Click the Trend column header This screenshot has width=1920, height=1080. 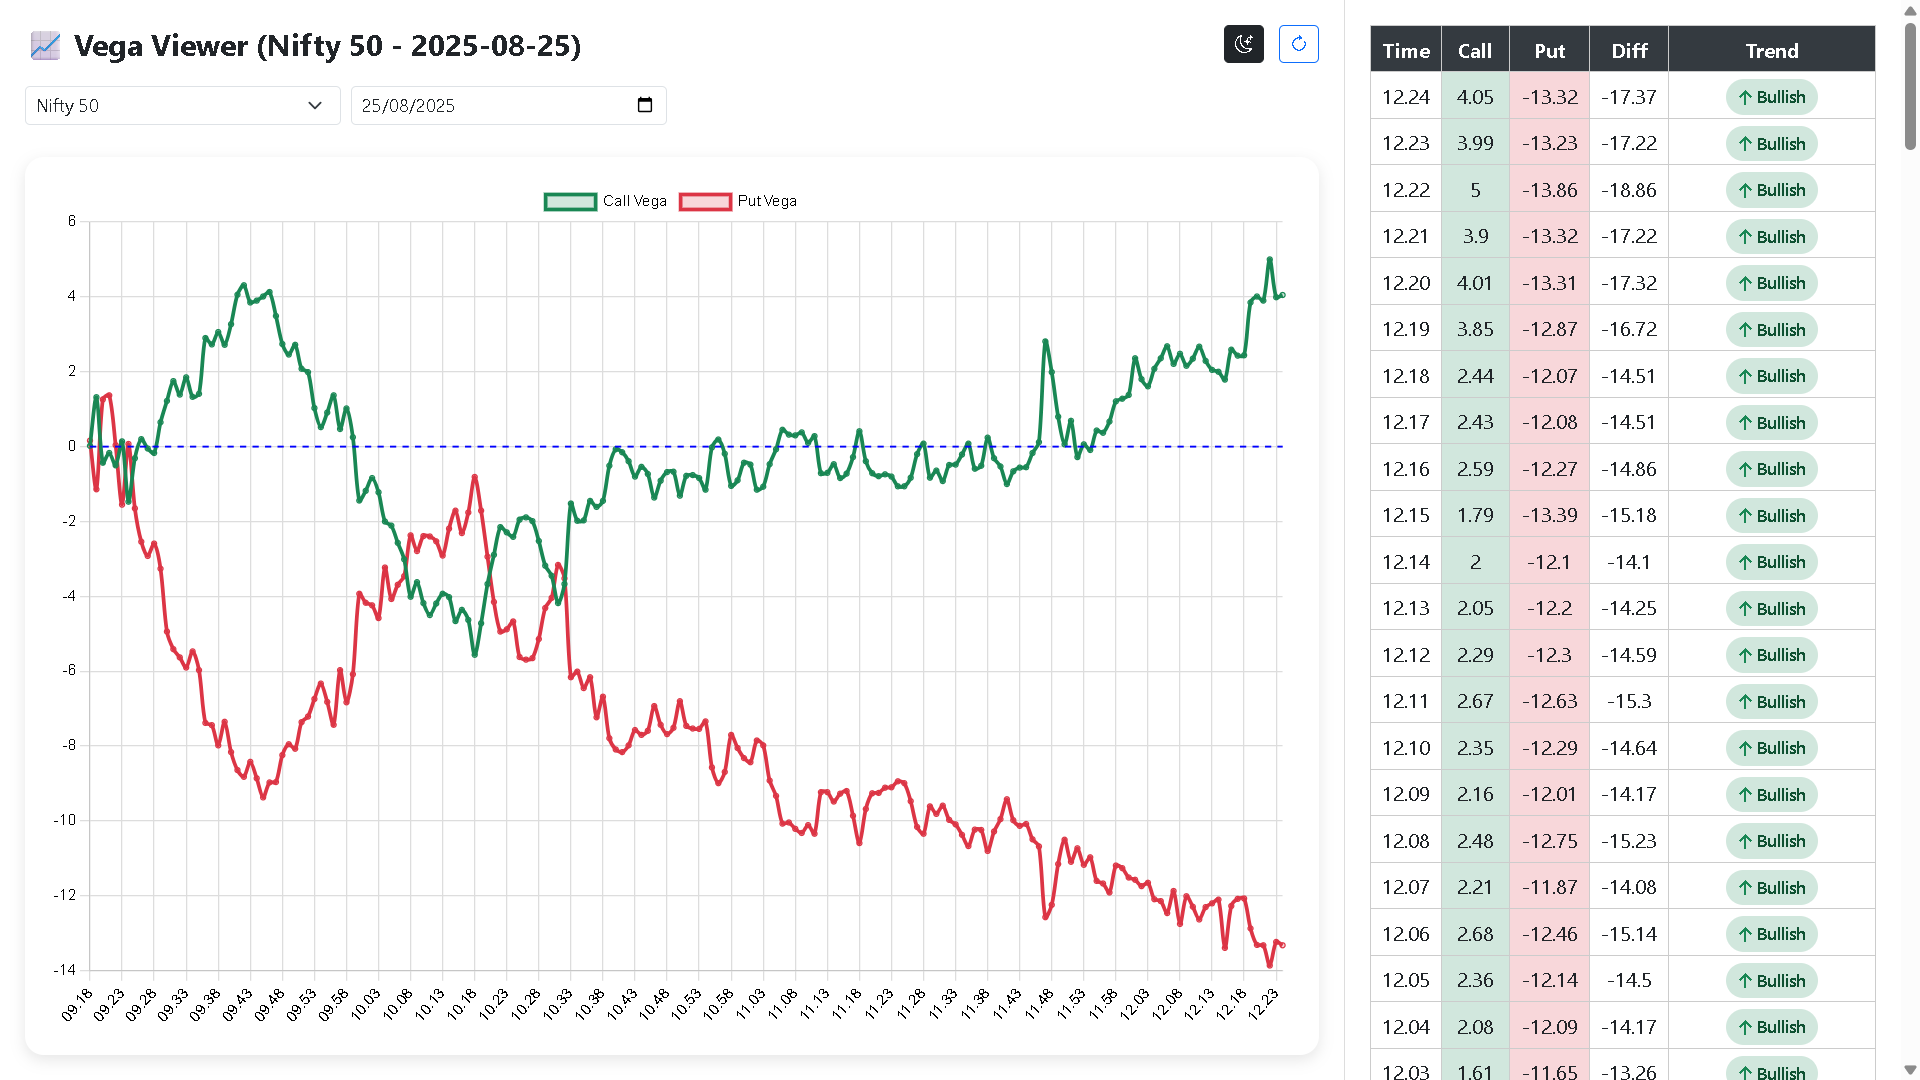[1771, 49]
